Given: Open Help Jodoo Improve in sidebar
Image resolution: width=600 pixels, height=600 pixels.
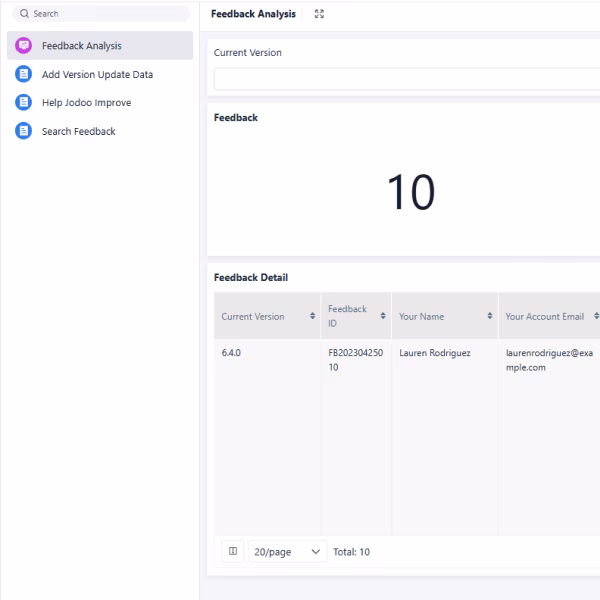Looking at the screenshot, I should point(86,102).
